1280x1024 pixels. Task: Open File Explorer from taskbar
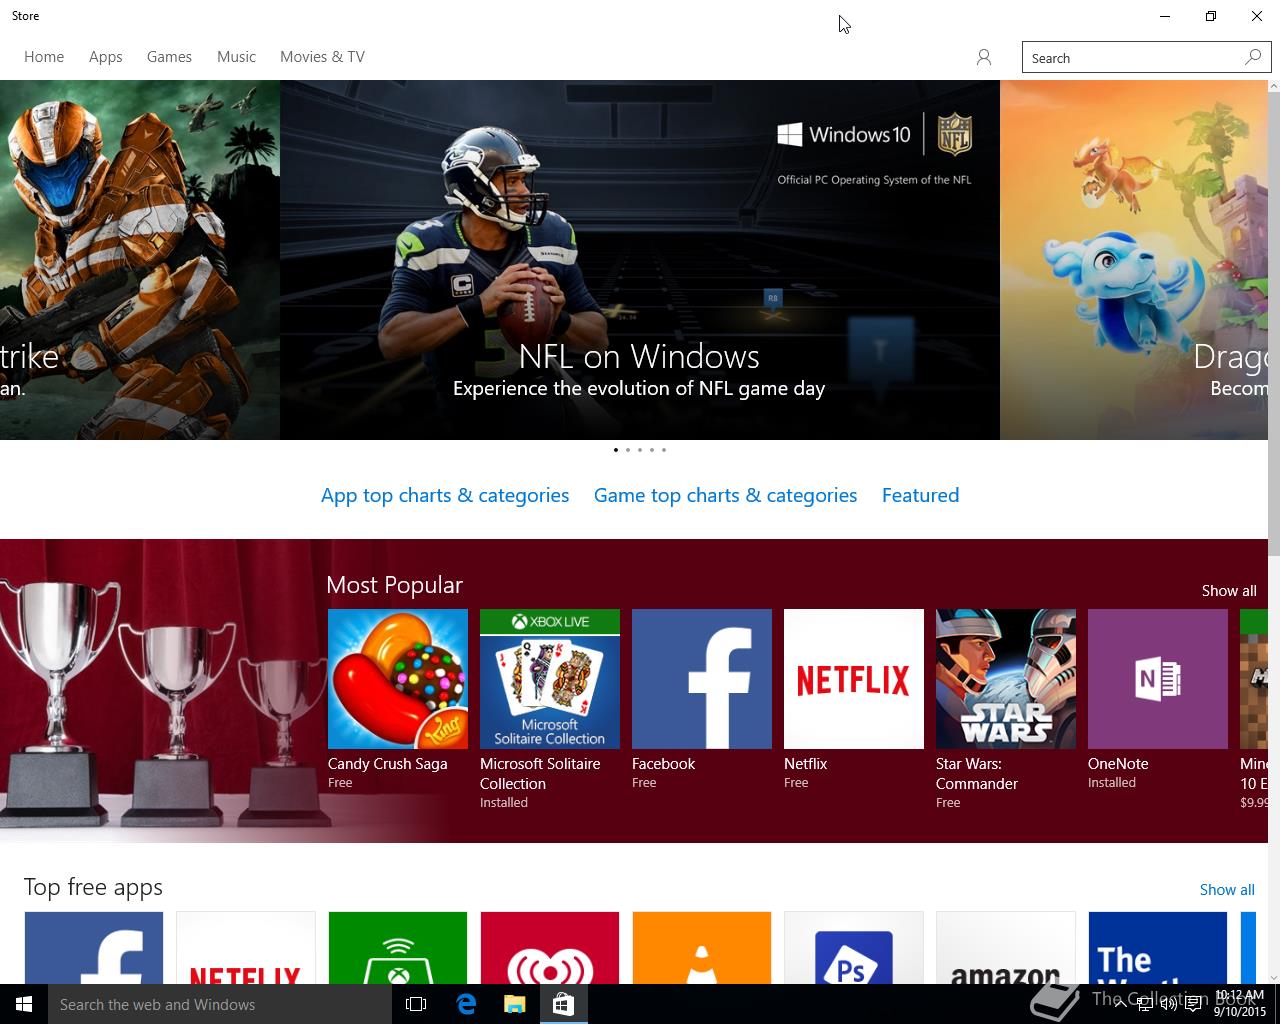[x=515, y=1004]
